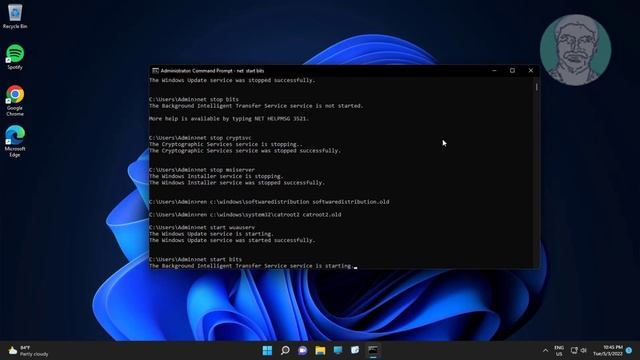Image resolution: width=640 pixels, height=360 pixels.
Task: Click the 'net stop cryptsvc' command line
Action: click(x=200, y=138)
